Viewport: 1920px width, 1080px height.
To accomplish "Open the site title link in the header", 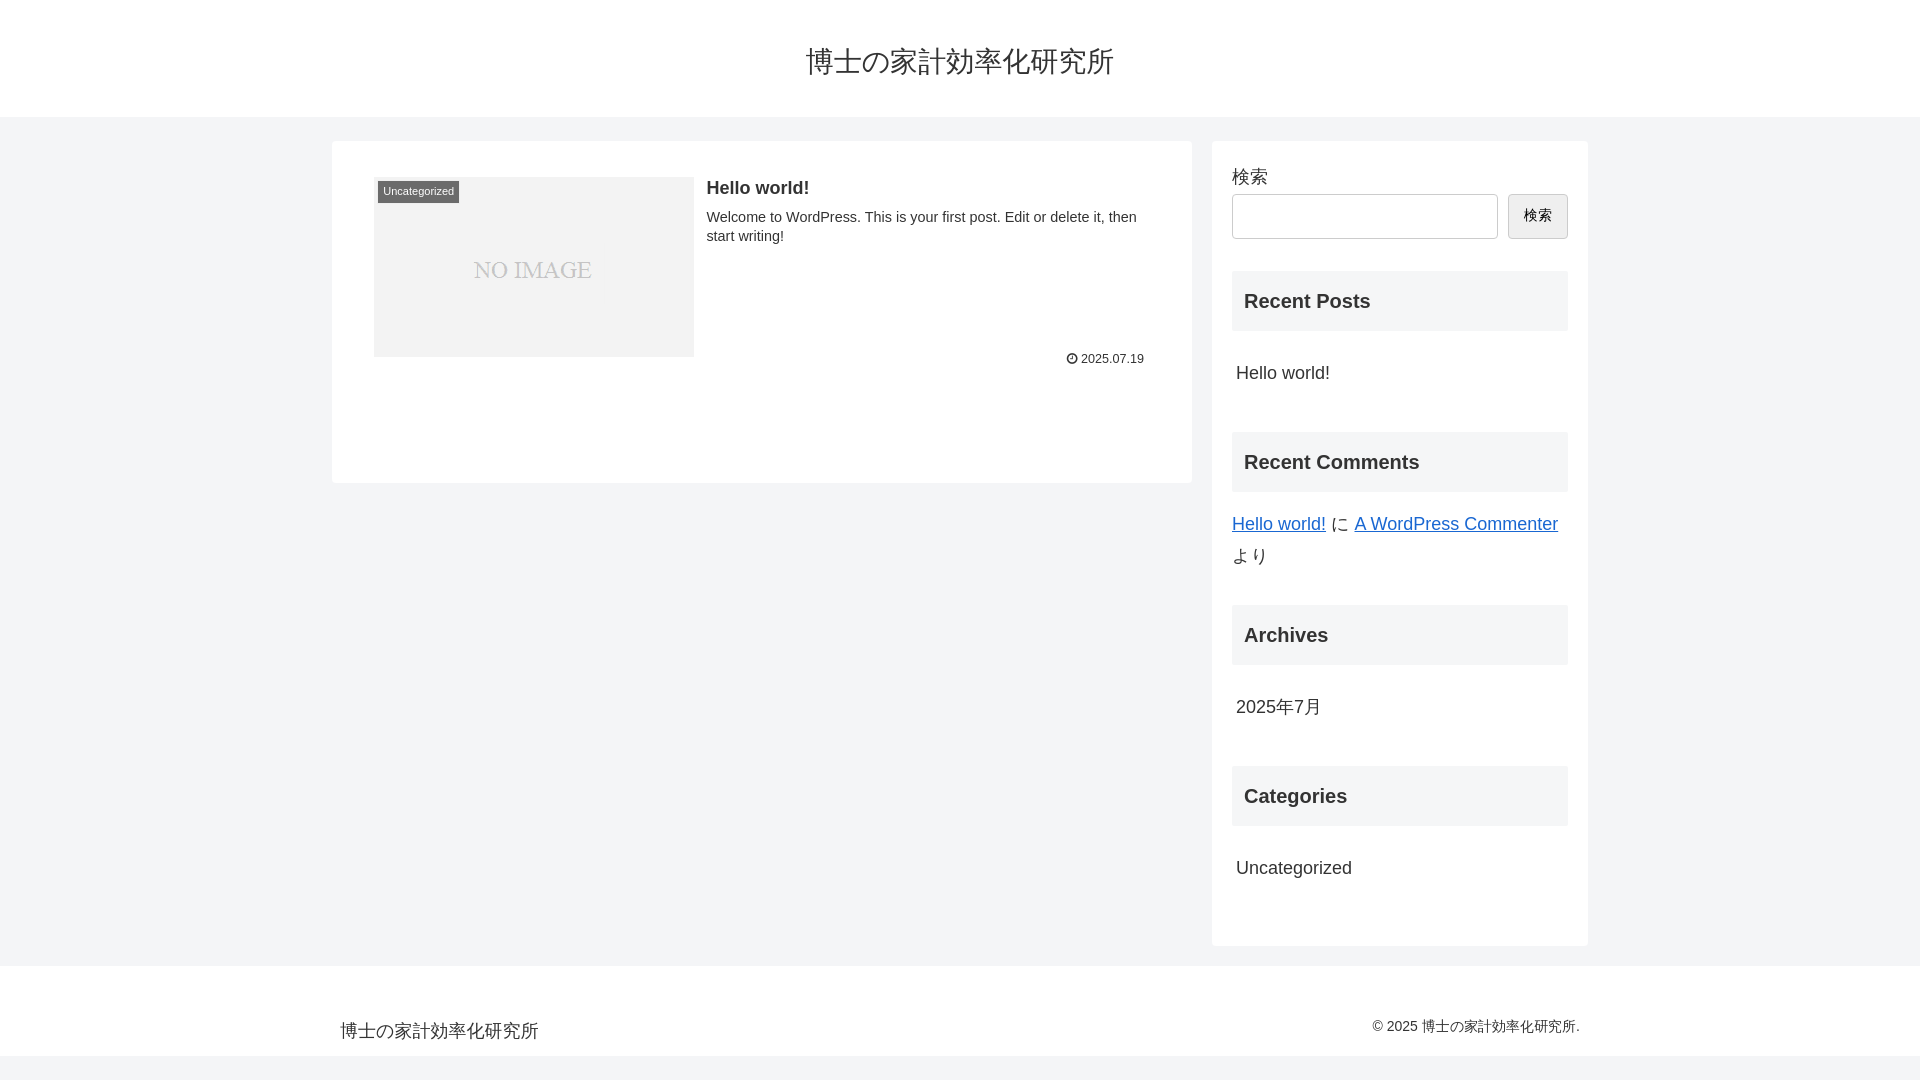I will [959, 62].
